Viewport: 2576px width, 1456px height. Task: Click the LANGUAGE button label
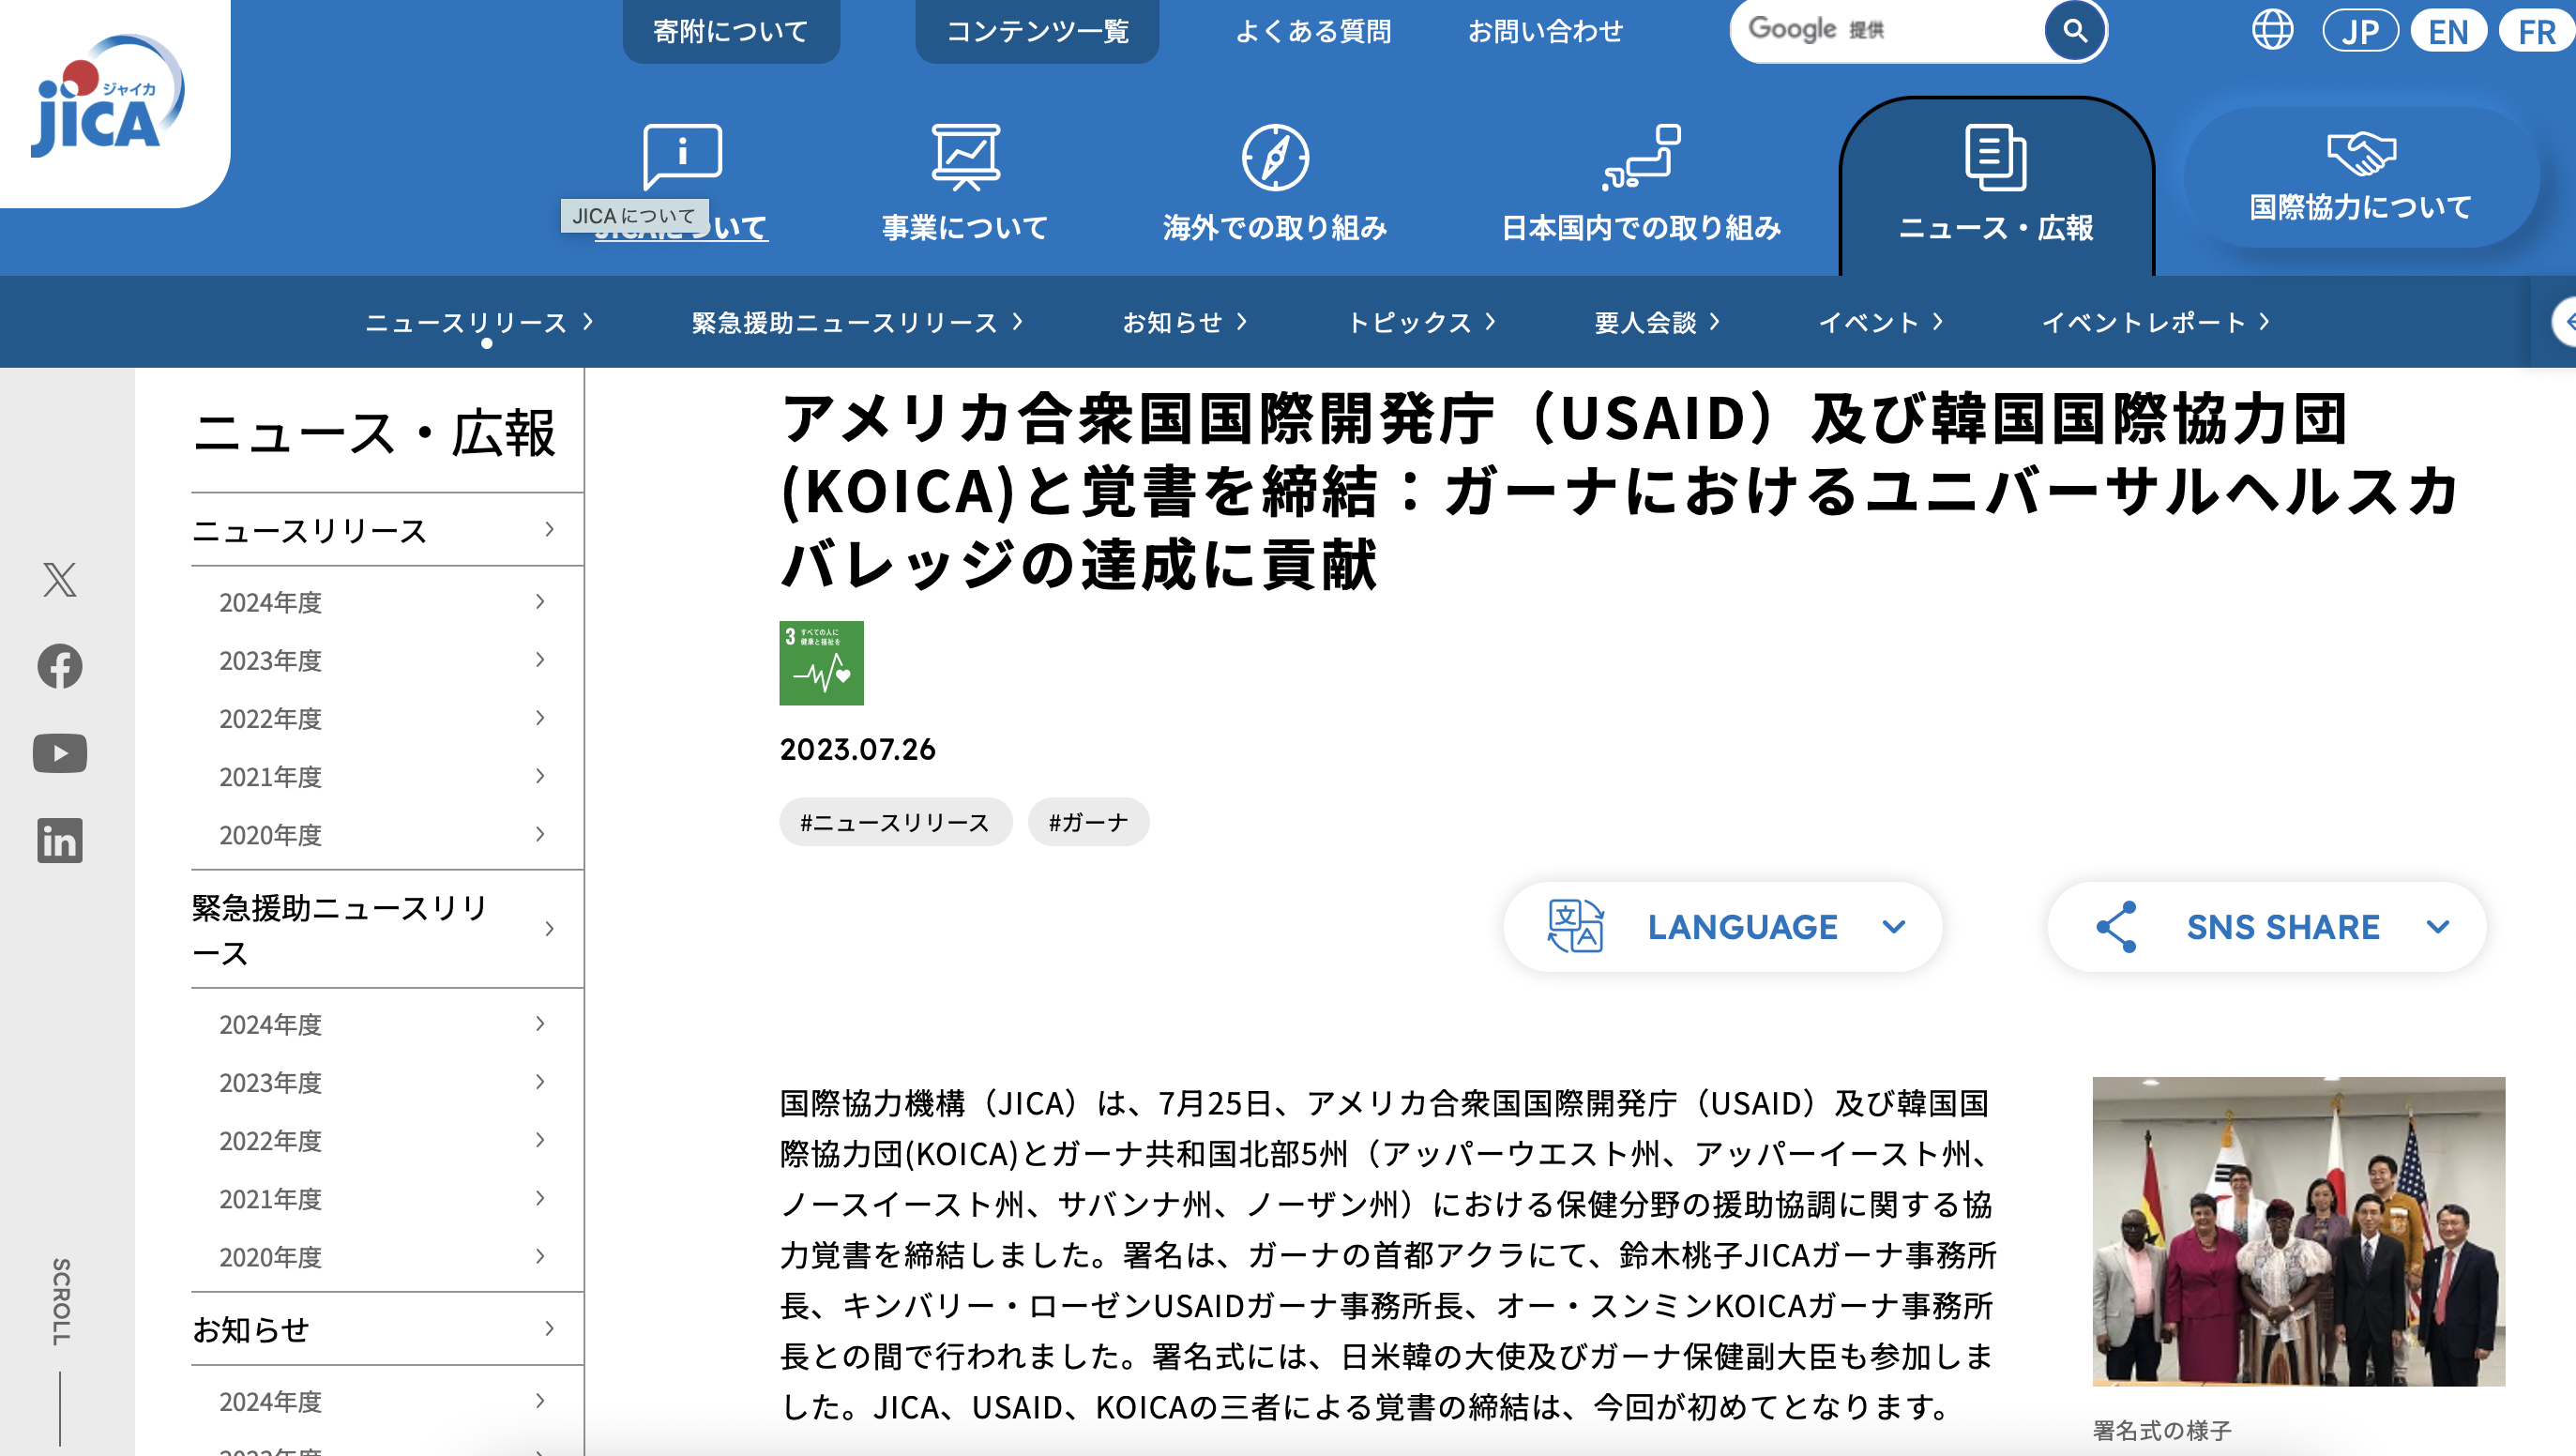click(x=1742, y=926)
